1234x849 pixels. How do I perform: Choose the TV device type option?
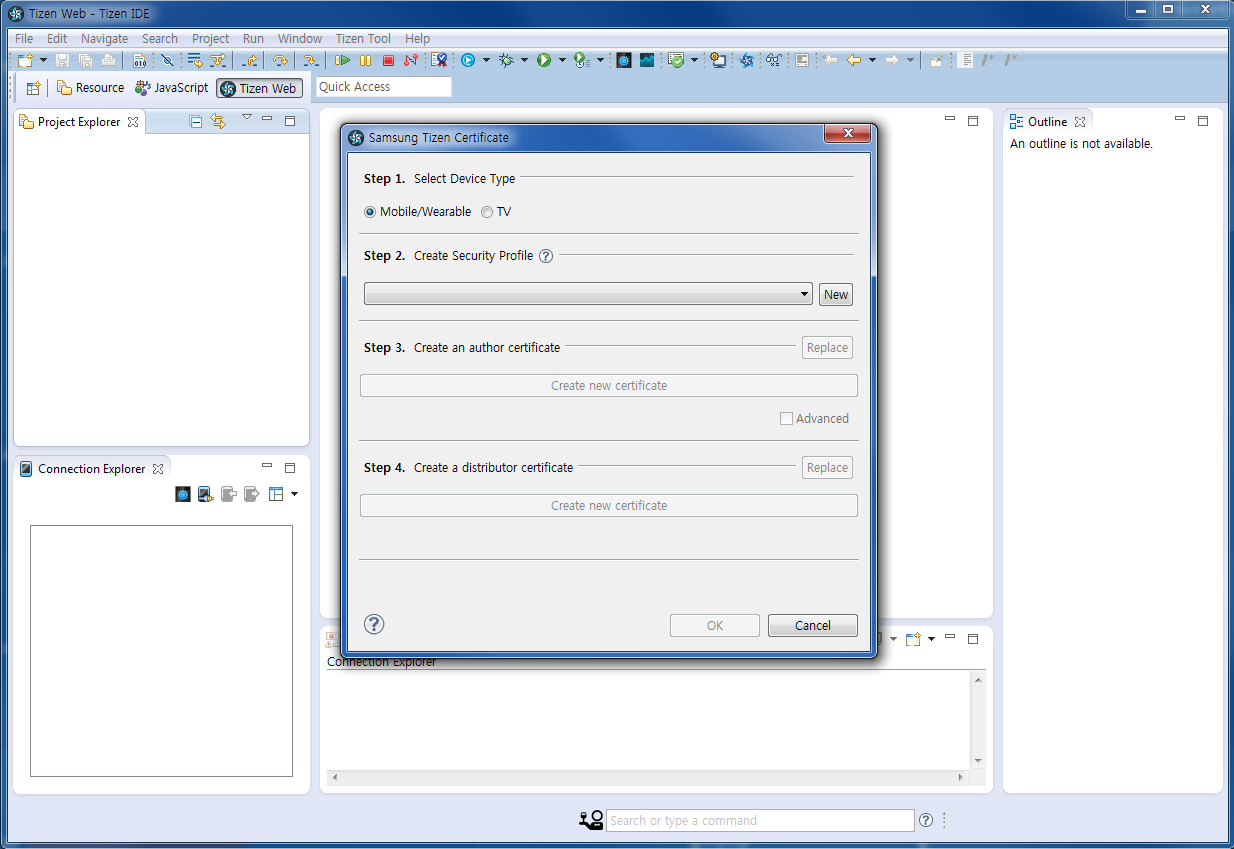(x=487, y=212)
